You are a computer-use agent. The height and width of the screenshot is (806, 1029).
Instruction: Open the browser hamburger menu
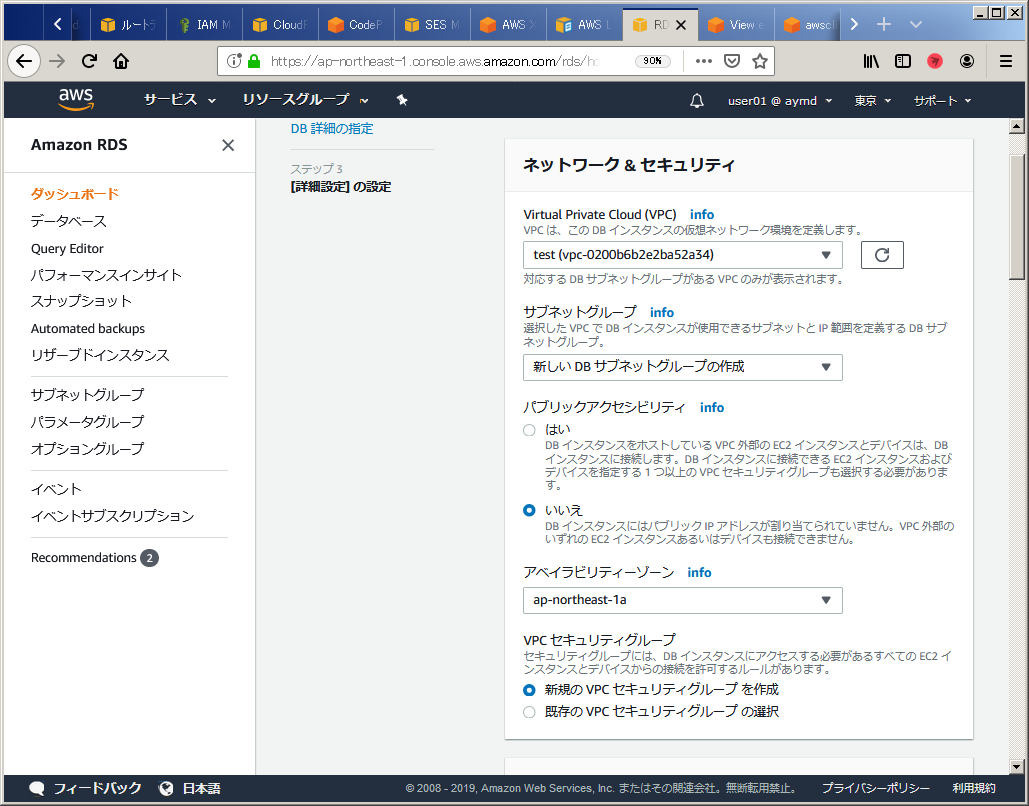(1005, 61)
